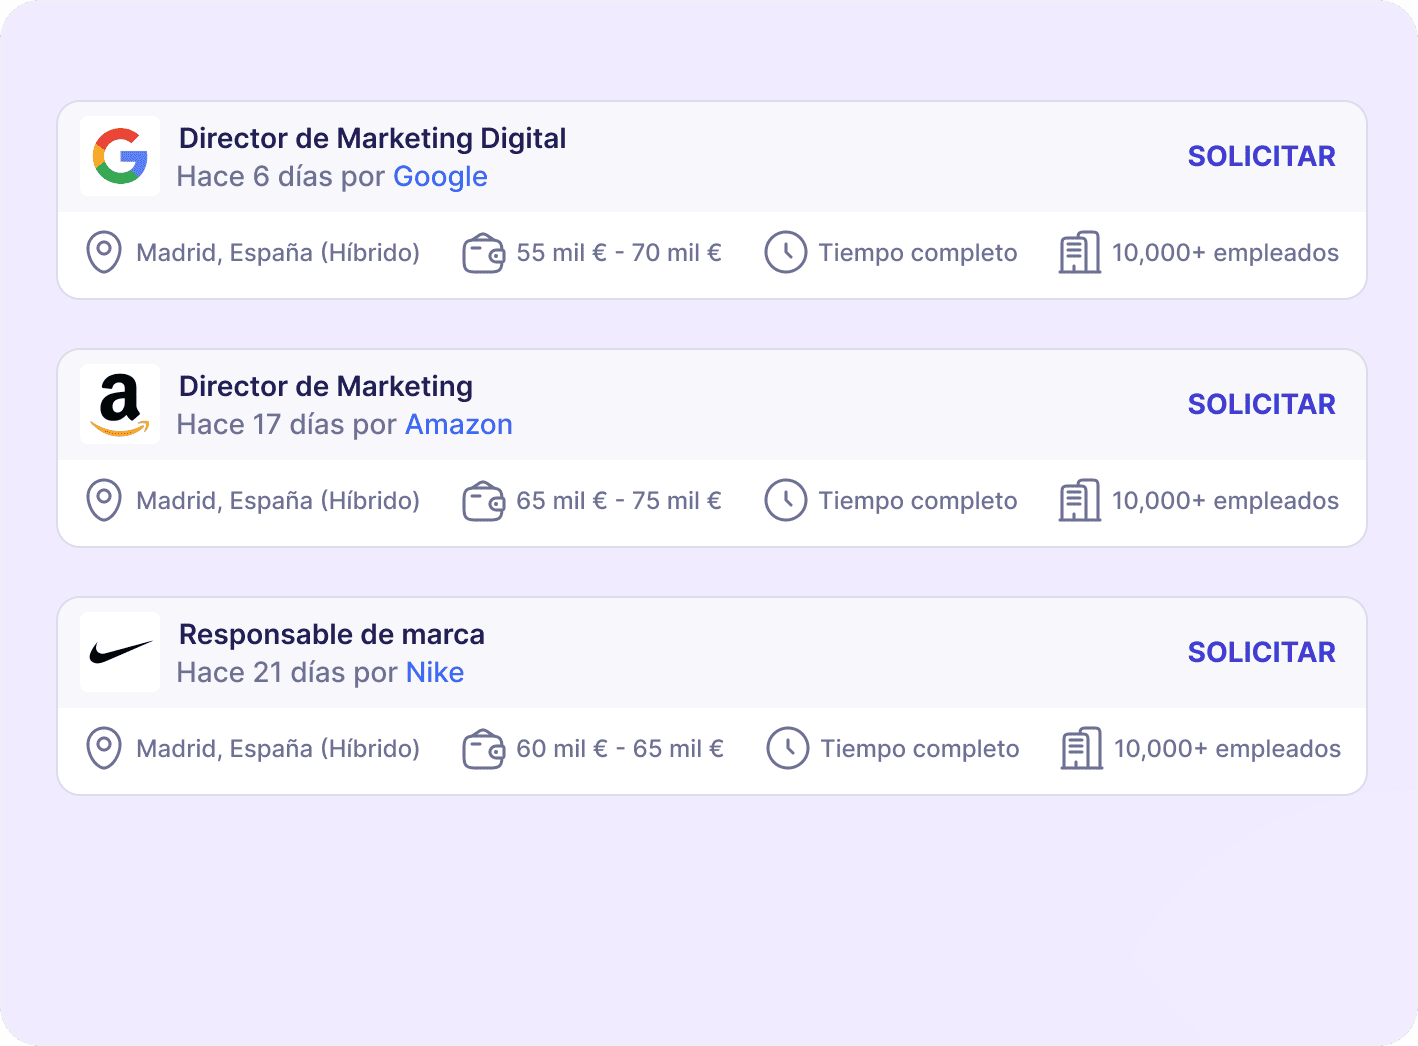This screenshot has height=1046, width=1418.
Task: Click the building icon on the Nike listing
Action: click(x=1081, y=748)
